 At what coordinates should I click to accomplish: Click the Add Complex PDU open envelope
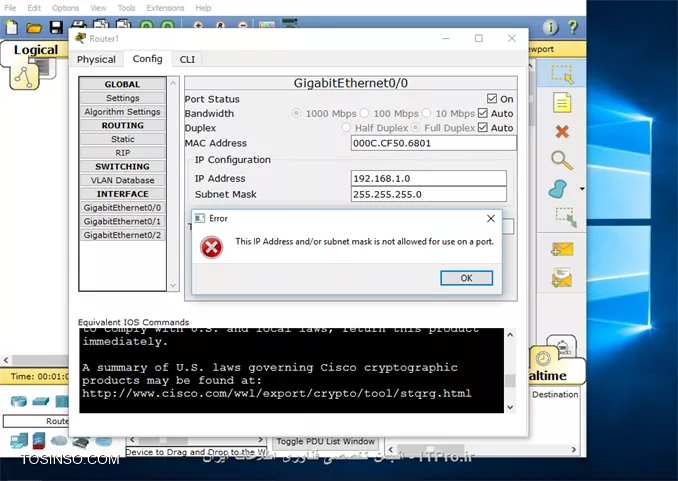[x=562, y=278]
